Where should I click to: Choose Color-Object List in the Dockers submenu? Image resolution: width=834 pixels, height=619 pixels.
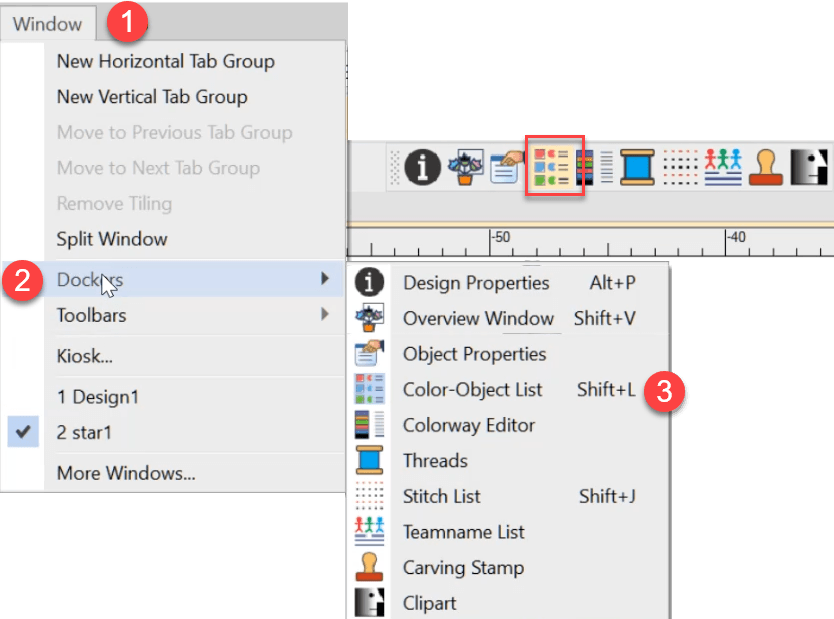pyautogui.click(x=472, y=390)
